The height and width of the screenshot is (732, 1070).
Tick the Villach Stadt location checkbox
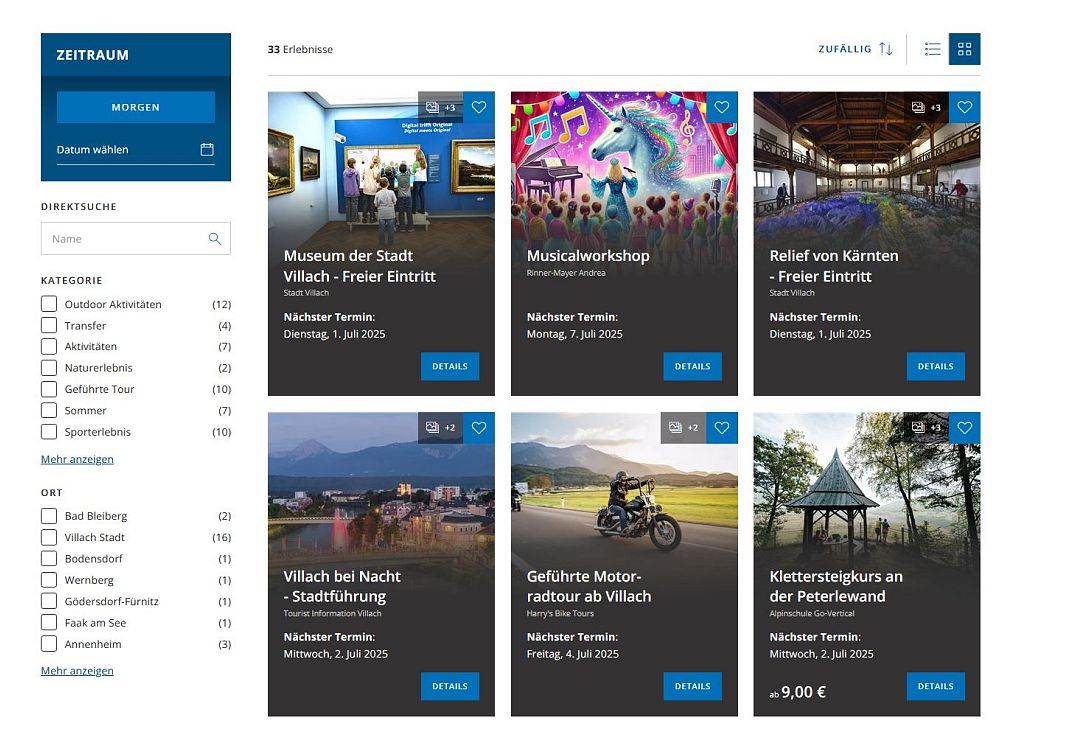(49, 537)
